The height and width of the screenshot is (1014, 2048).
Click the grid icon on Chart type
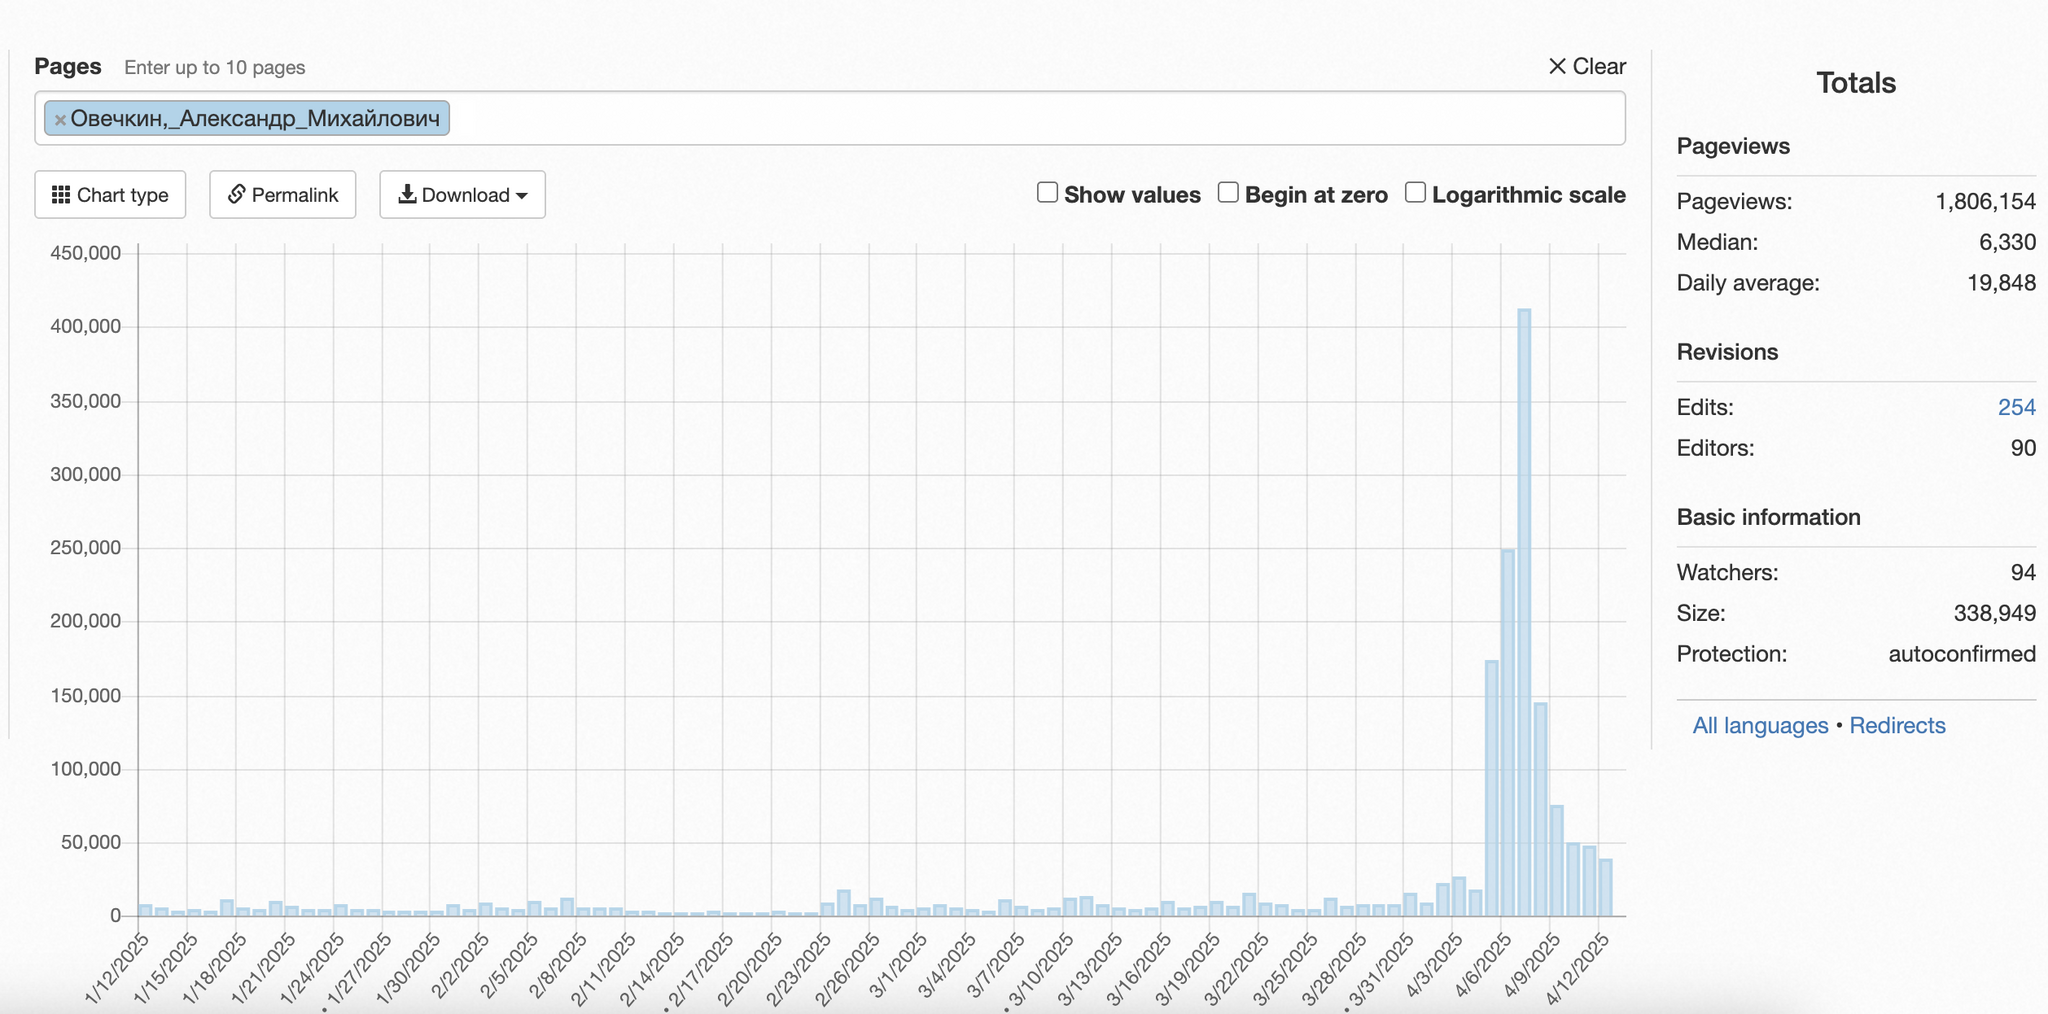61,194
